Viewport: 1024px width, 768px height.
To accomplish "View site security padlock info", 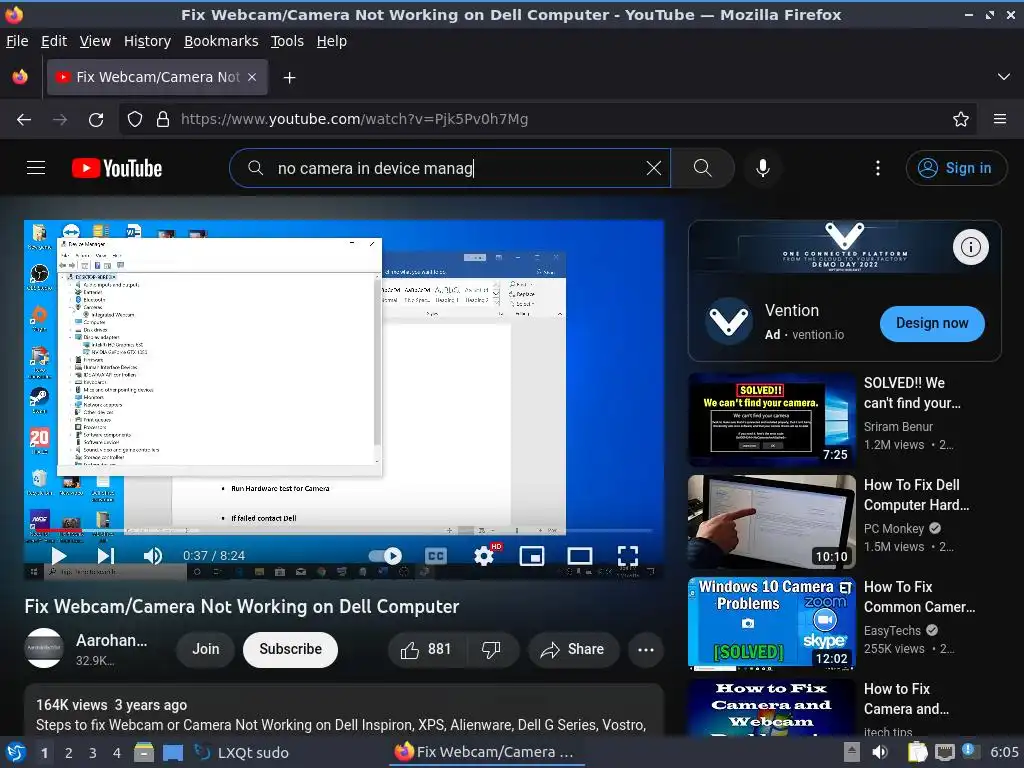I will click(163, 119).
